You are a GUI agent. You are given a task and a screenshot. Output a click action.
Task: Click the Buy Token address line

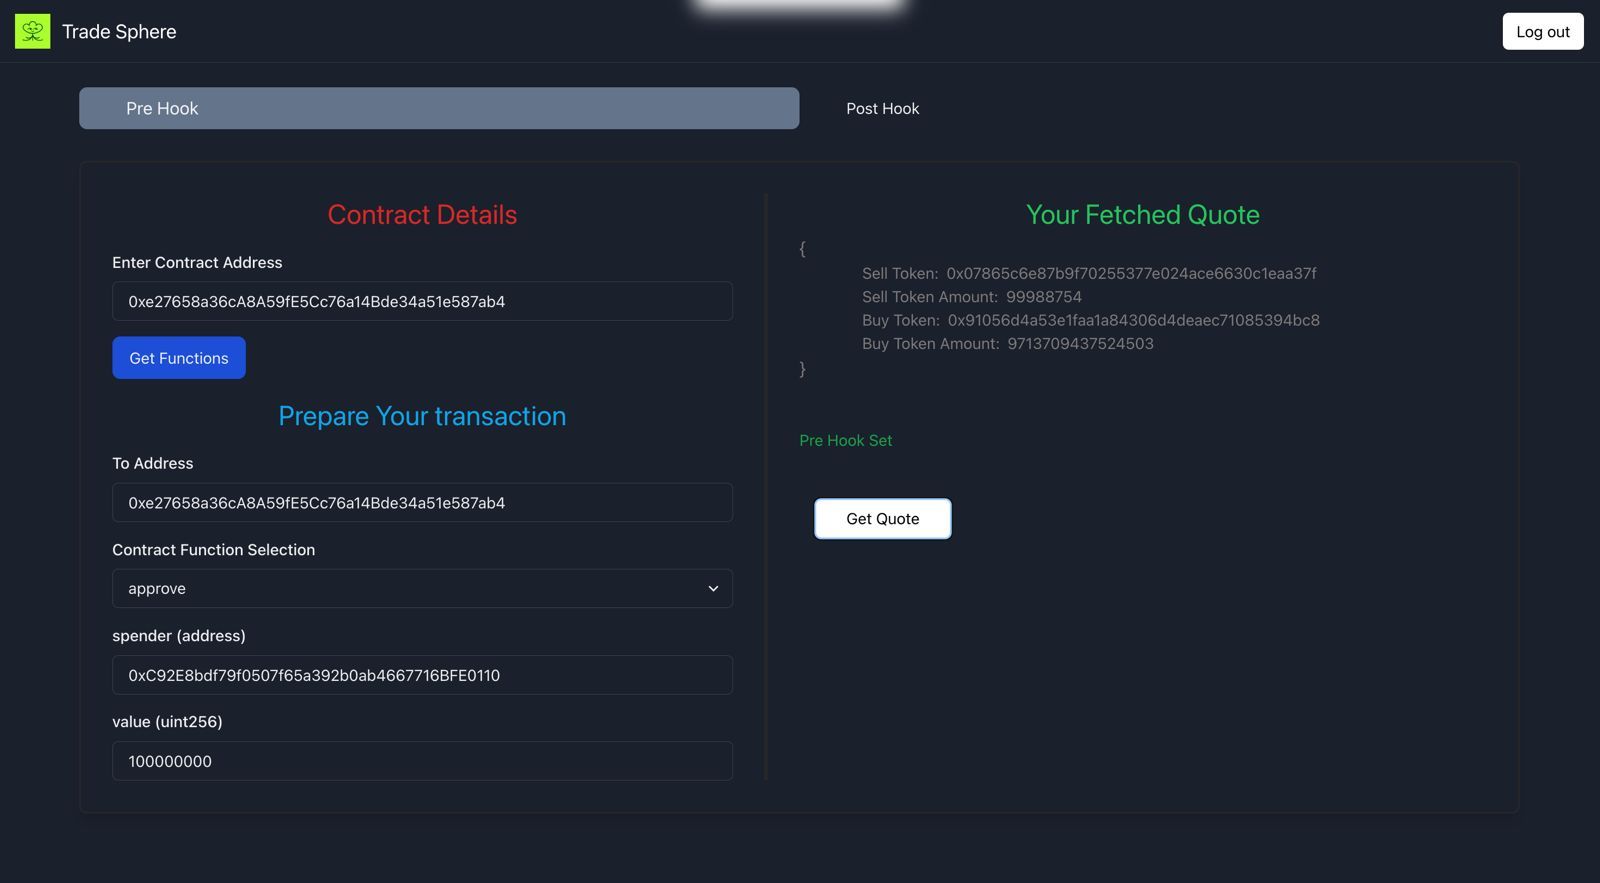point(1090,320)
